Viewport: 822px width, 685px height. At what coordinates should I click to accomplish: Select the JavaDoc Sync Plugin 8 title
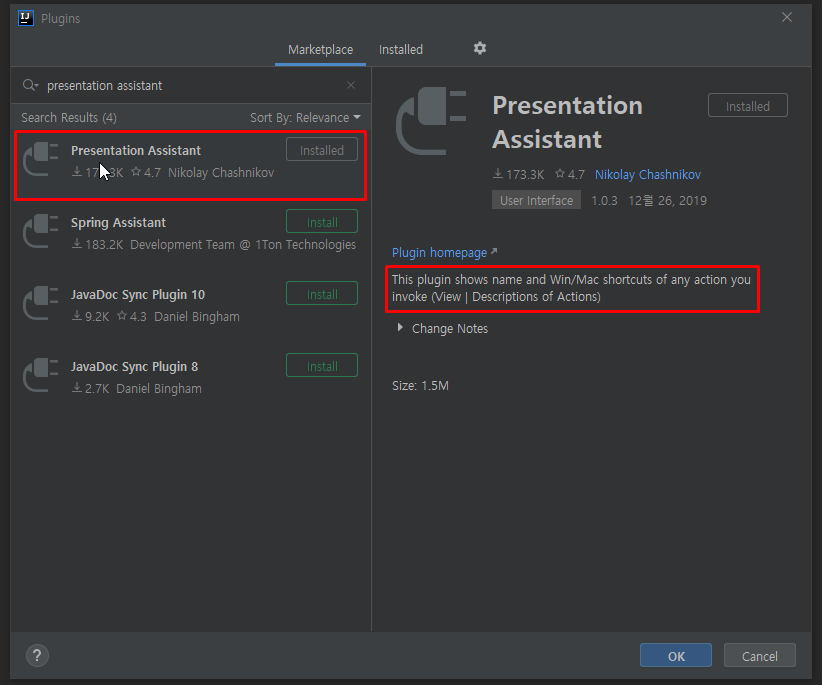coord(135,366)
